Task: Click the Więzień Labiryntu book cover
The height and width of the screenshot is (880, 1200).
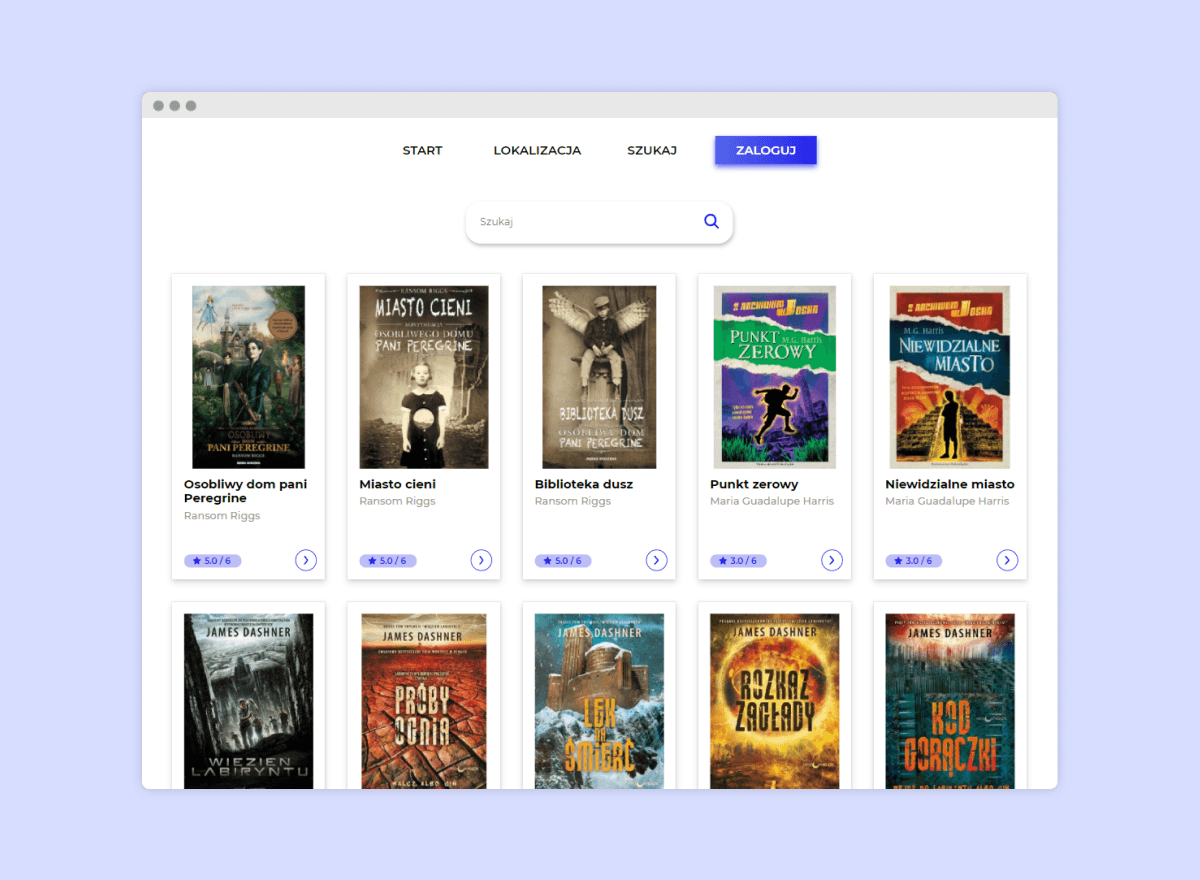Action: (248, 700)
